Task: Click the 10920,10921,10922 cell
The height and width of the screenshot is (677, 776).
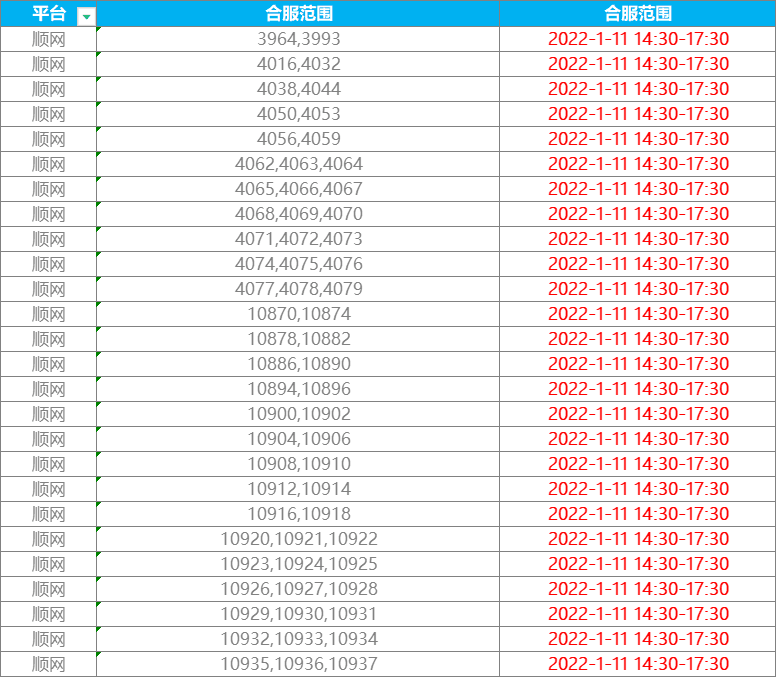Action: tap(298, 539)
